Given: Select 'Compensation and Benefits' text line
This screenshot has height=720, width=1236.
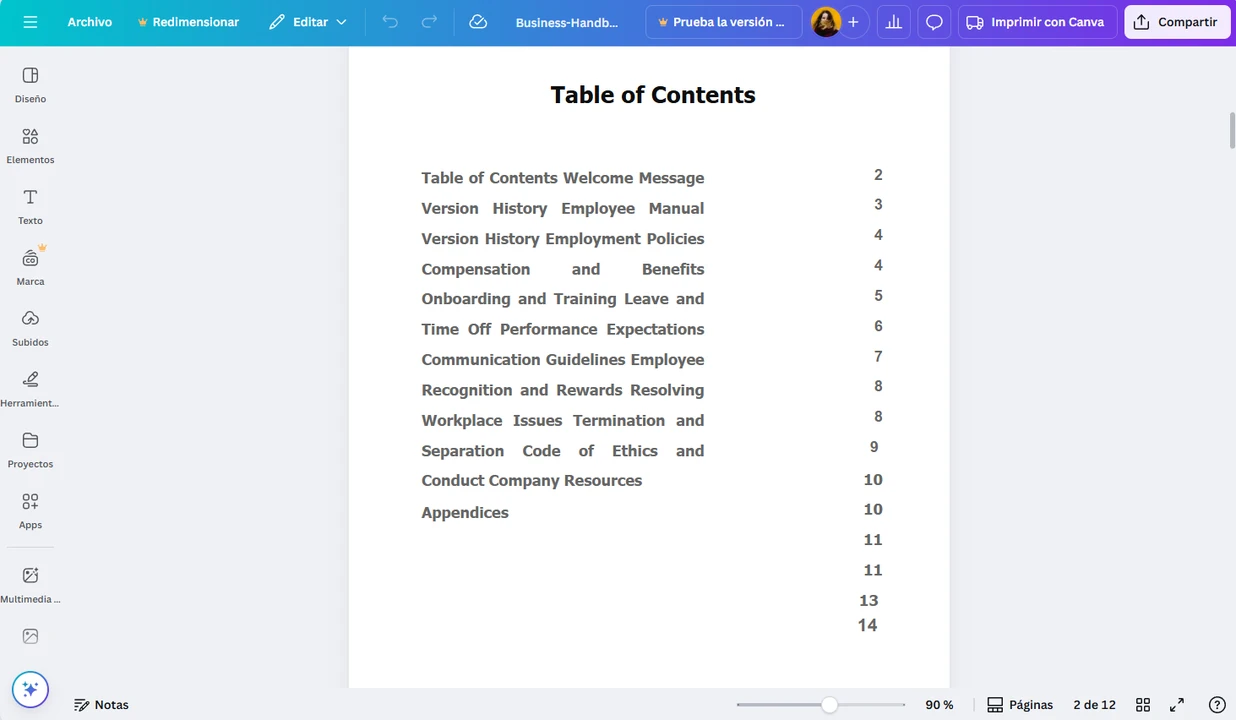Looking at the screenshot, I should pyautogui.click(x=563, y=269).
